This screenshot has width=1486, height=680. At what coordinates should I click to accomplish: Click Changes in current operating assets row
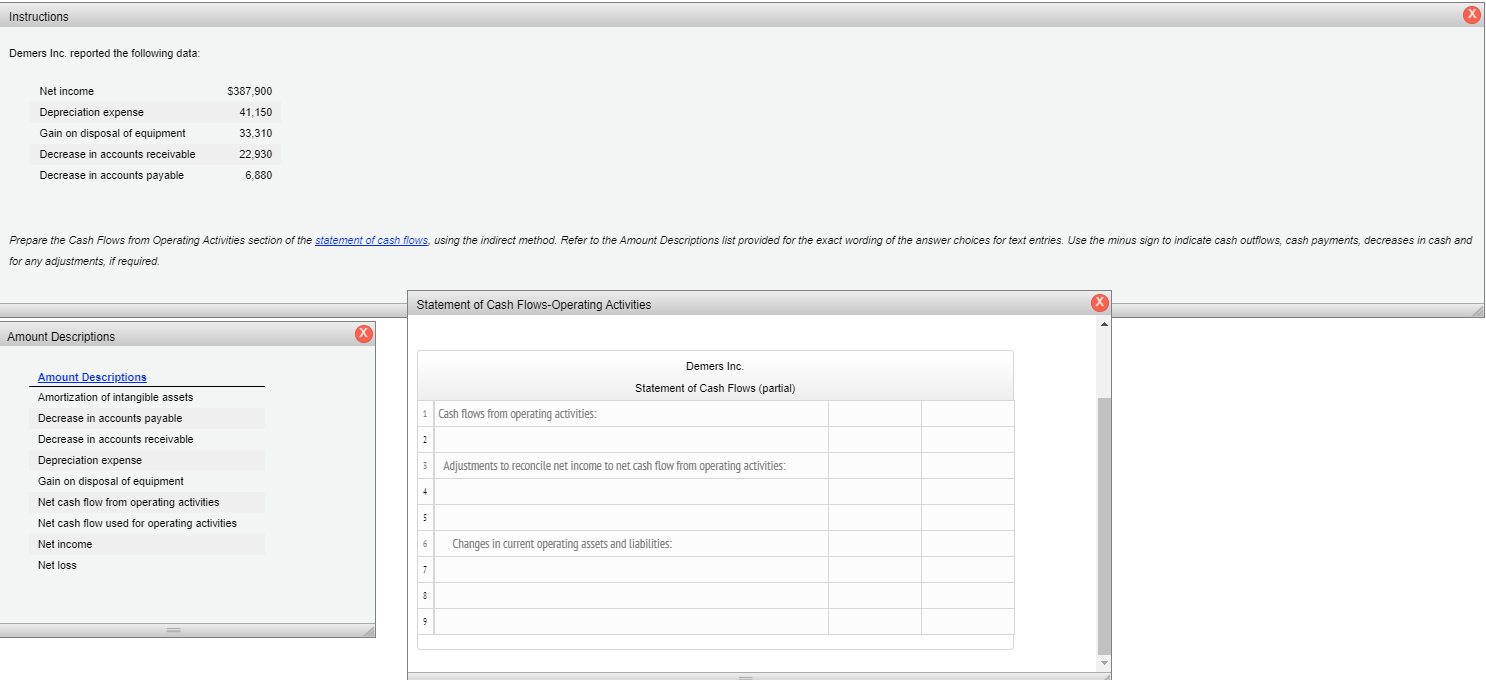click(631, 544)
